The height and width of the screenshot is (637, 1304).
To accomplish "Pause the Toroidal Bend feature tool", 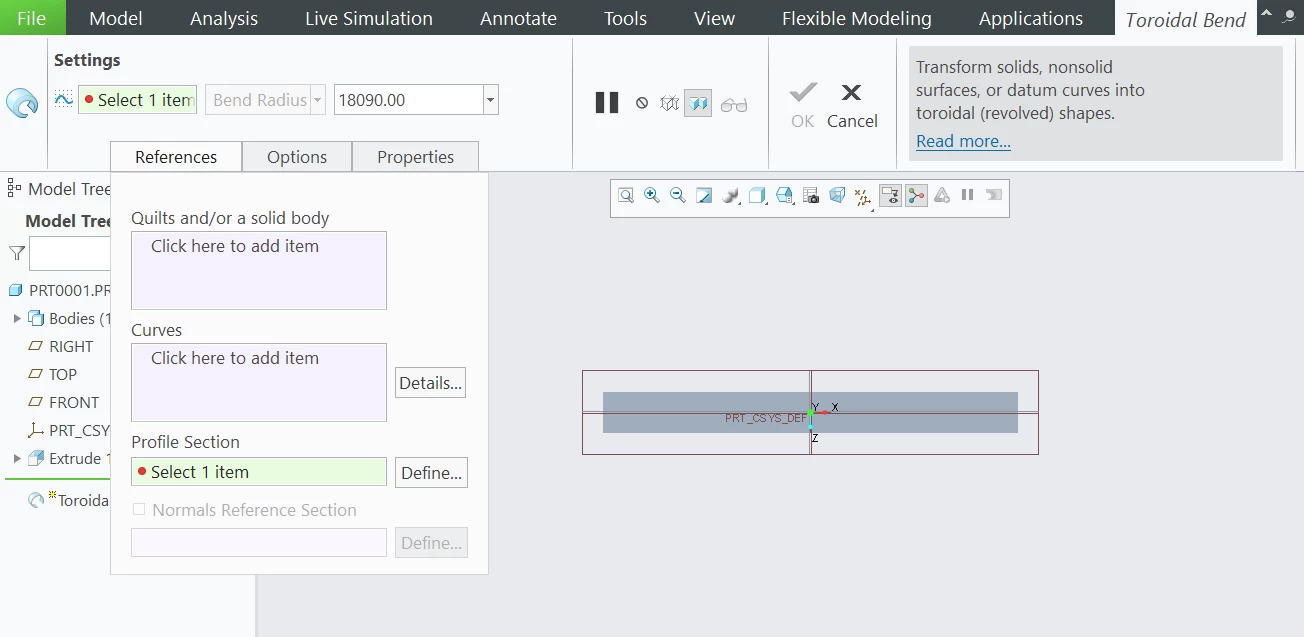I will (x=607, y=103).
